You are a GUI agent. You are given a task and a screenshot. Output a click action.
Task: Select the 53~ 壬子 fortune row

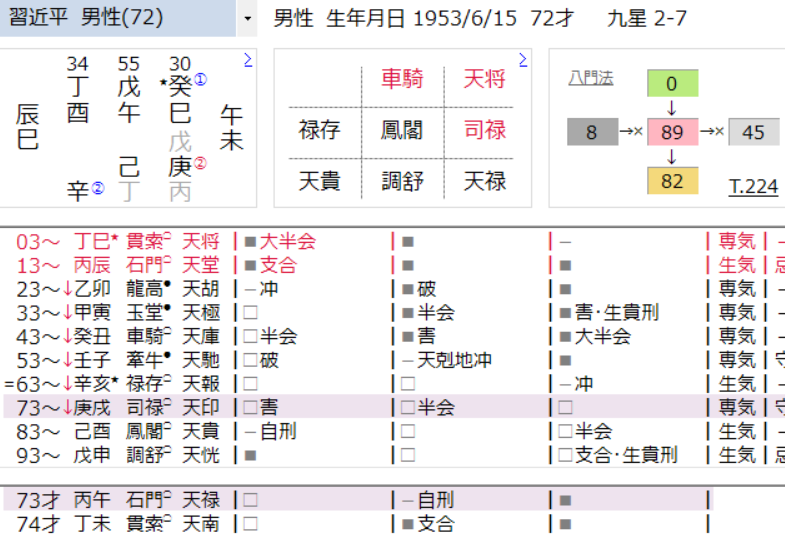[394, 360]
